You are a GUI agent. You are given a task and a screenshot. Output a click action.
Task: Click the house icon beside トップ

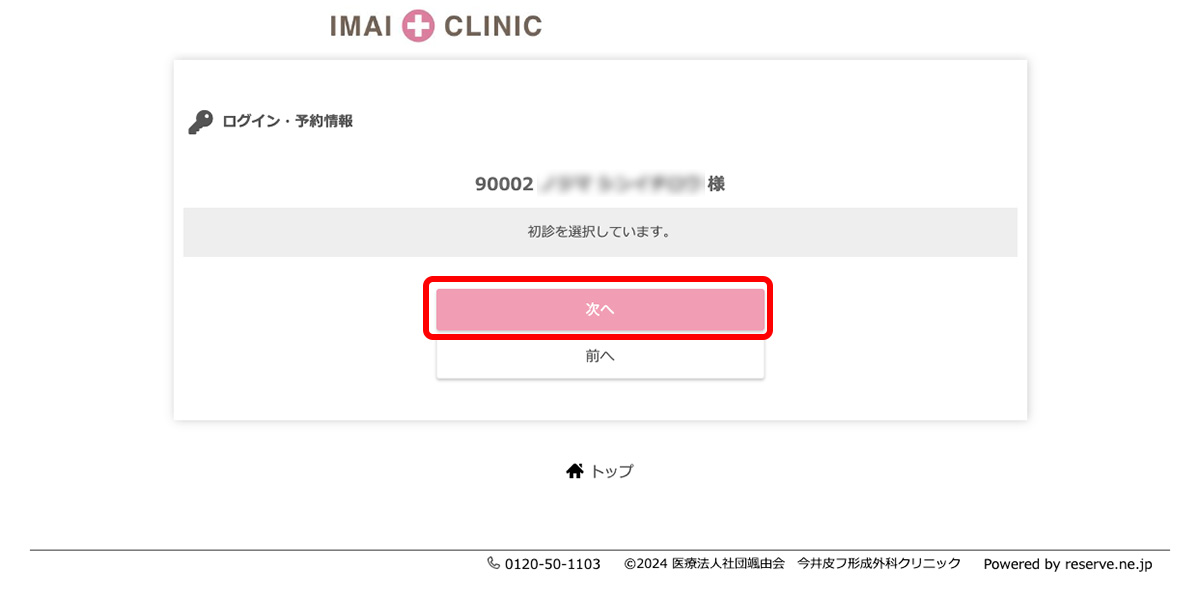click(575, 470)
